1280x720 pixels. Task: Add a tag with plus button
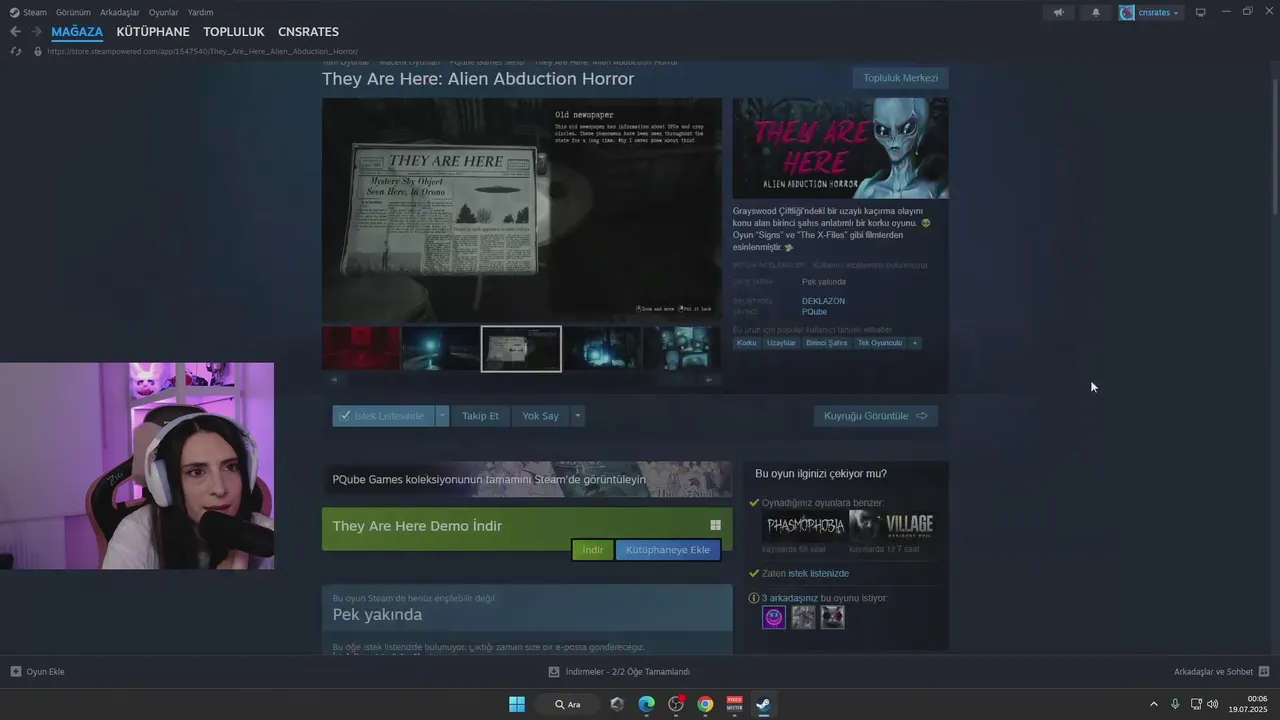point(914,343)
